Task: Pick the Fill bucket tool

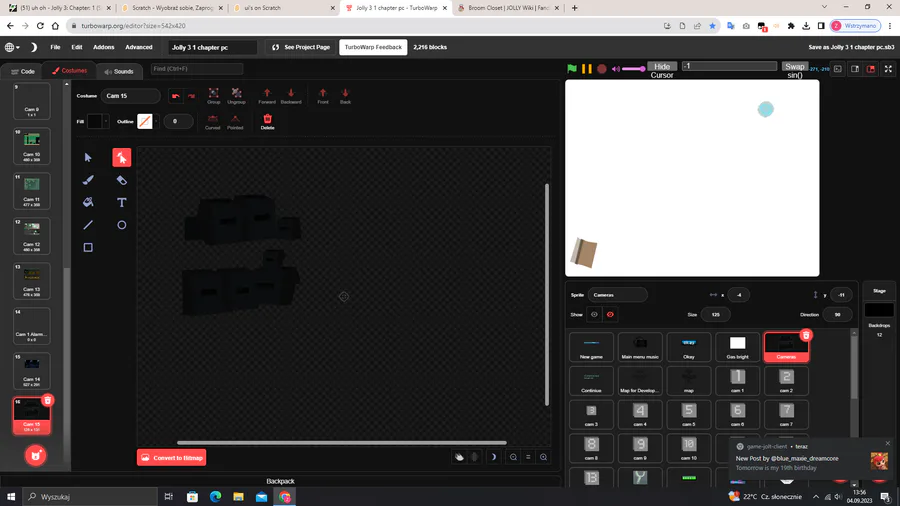Action: click(x=88, y=203)
